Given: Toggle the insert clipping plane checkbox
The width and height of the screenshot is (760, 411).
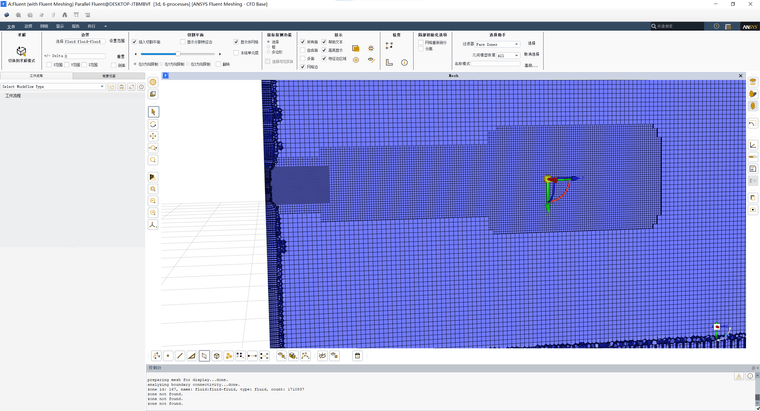Looking at the screenshot, I should pyautogui.click(x=135, y=42).
